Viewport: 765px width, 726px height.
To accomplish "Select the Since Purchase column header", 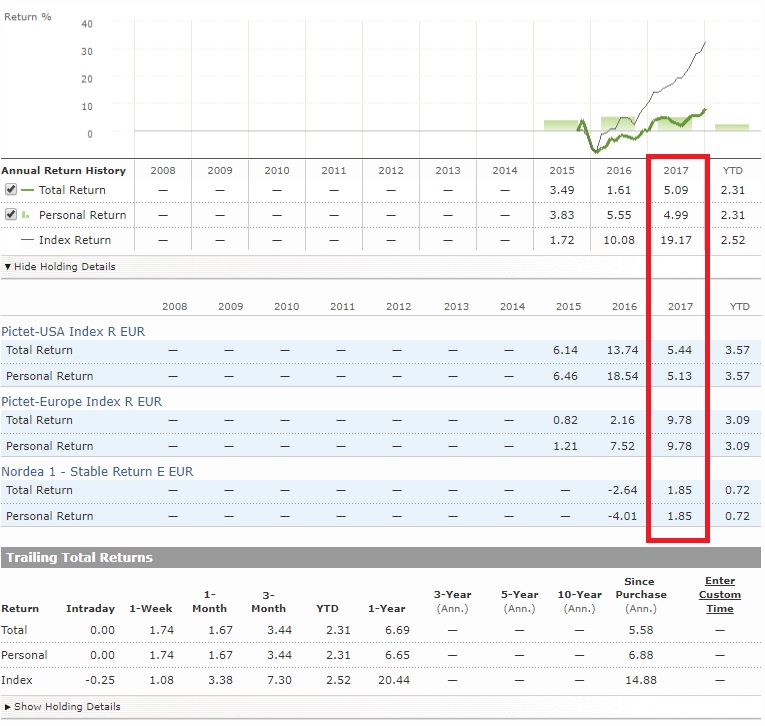I will point(639,594).
